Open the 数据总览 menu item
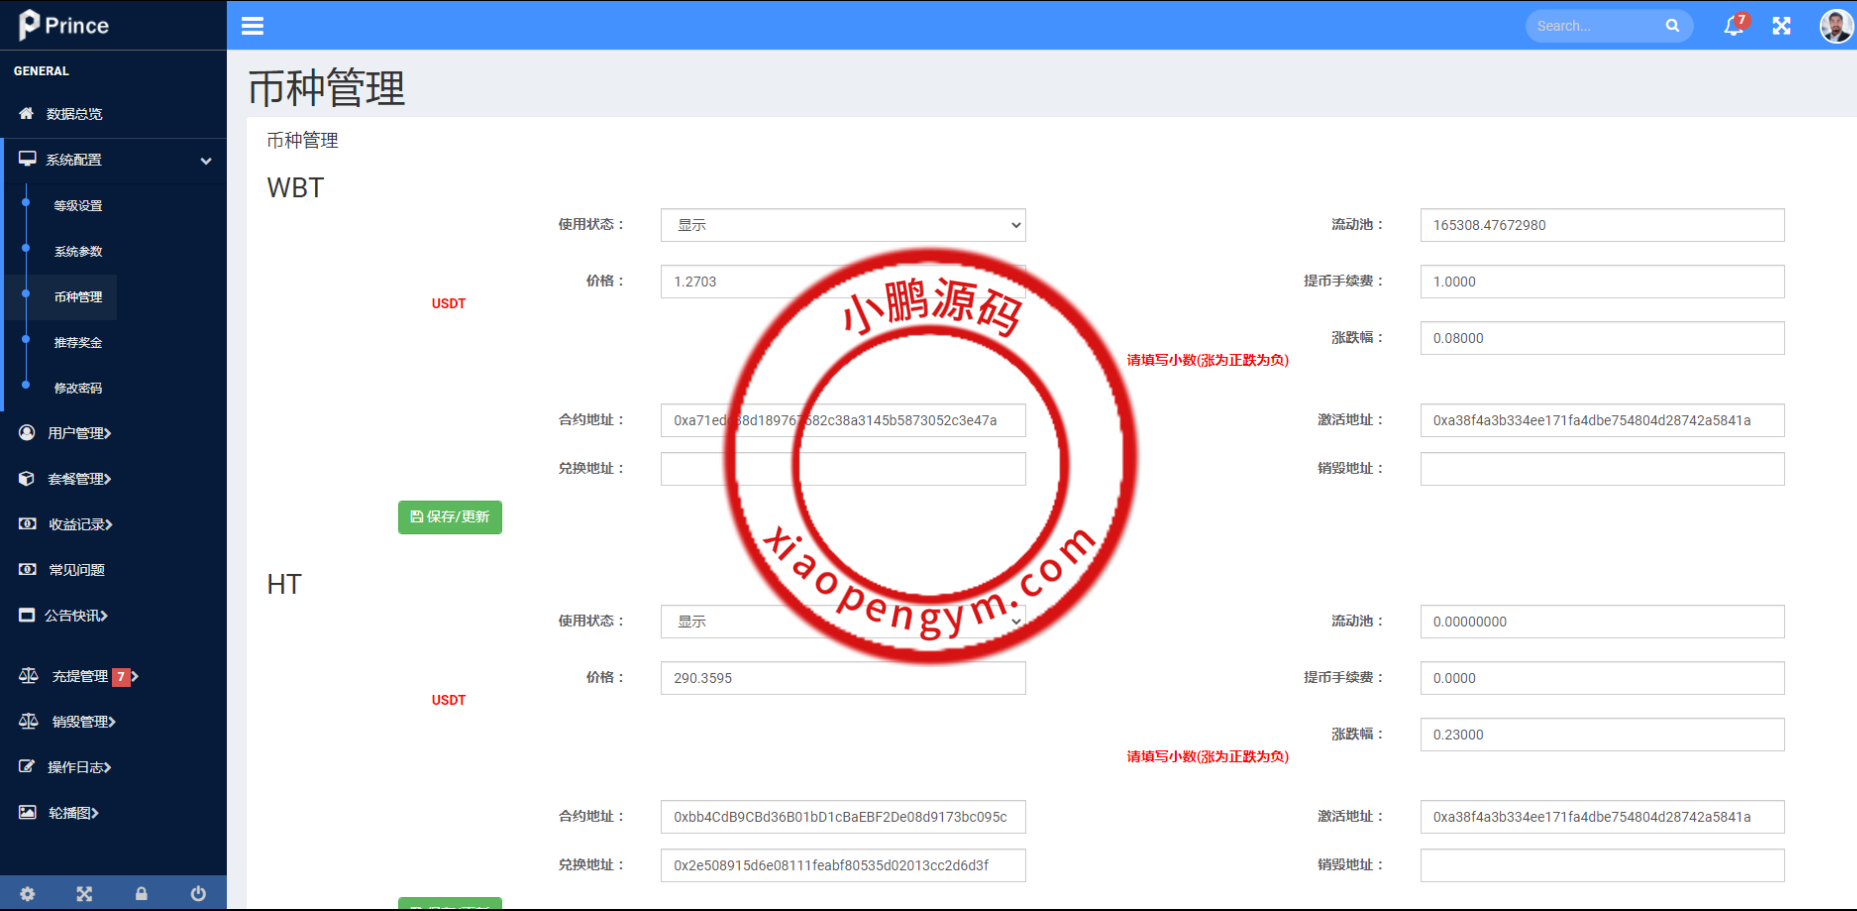Viewport: 1857px width, 911px height. click(74, 114)
